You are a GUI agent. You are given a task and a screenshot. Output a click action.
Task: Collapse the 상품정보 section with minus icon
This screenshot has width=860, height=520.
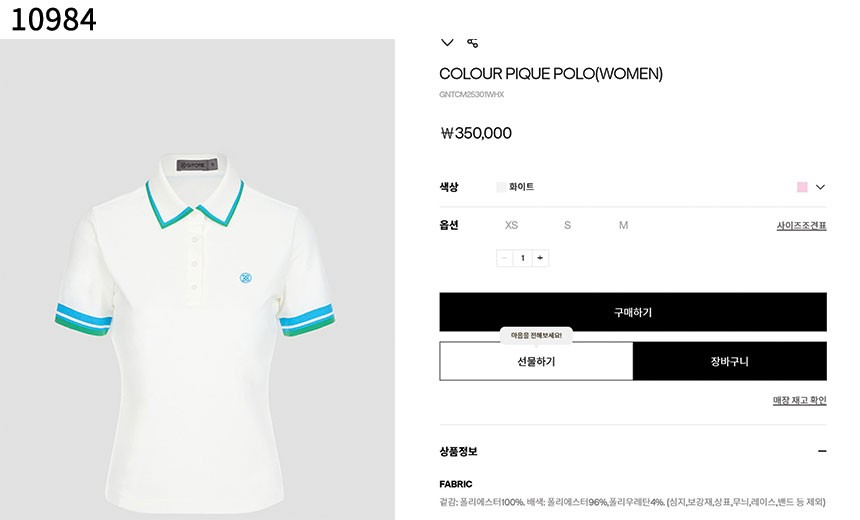point(822,451)
